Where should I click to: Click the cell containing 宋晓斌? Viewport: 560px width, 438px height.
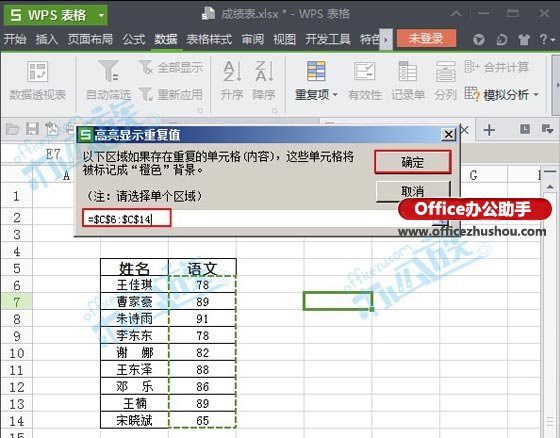pos(134,420)
